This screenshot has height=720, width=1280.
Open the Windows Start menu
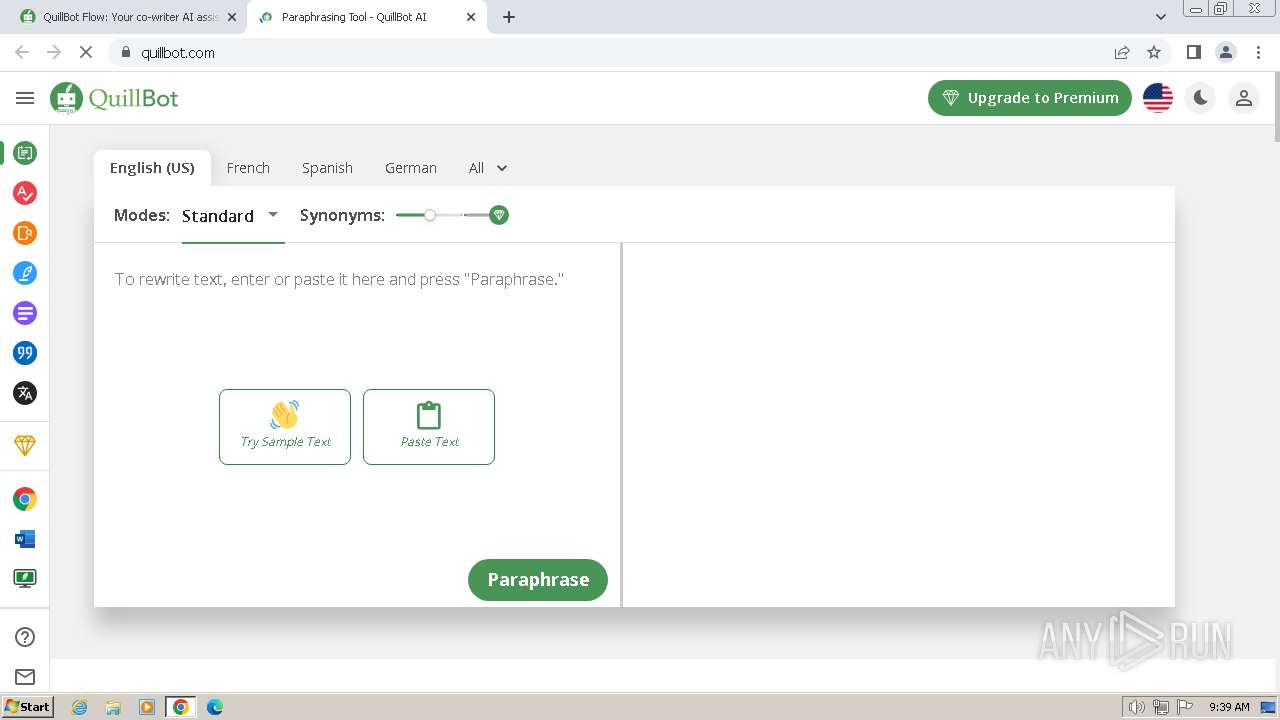click(27, 706)
